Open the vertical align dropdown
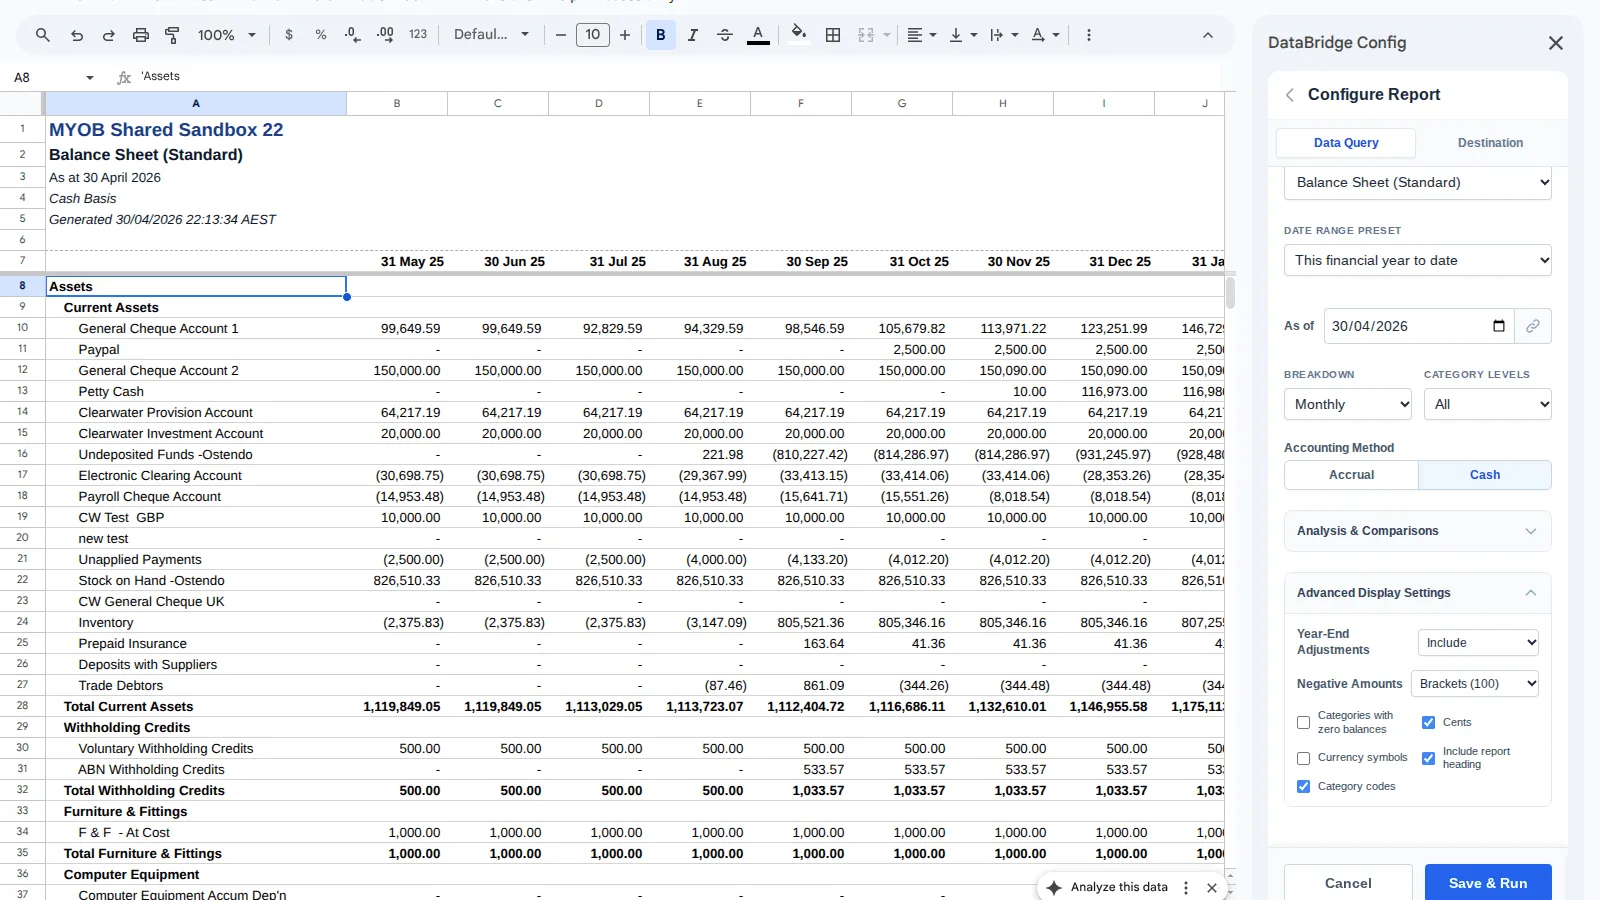Viewport: 1600px width, 900px height. [x=963, y=35]
